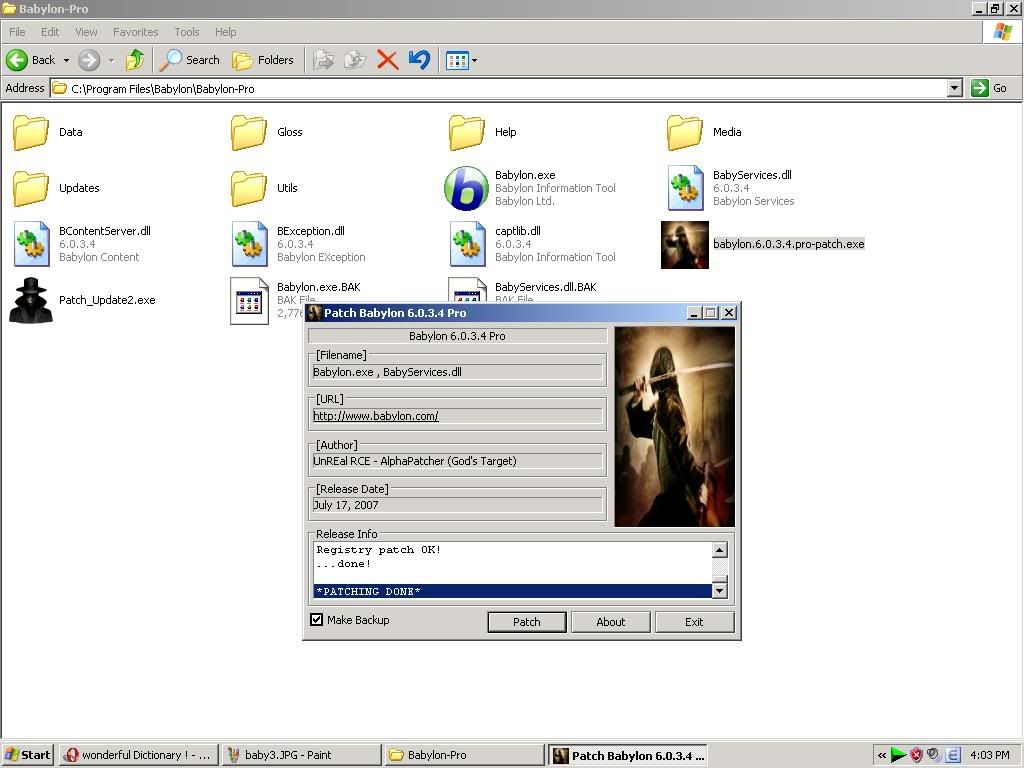Click the Up folder toolbar icon

coord(135,60)
